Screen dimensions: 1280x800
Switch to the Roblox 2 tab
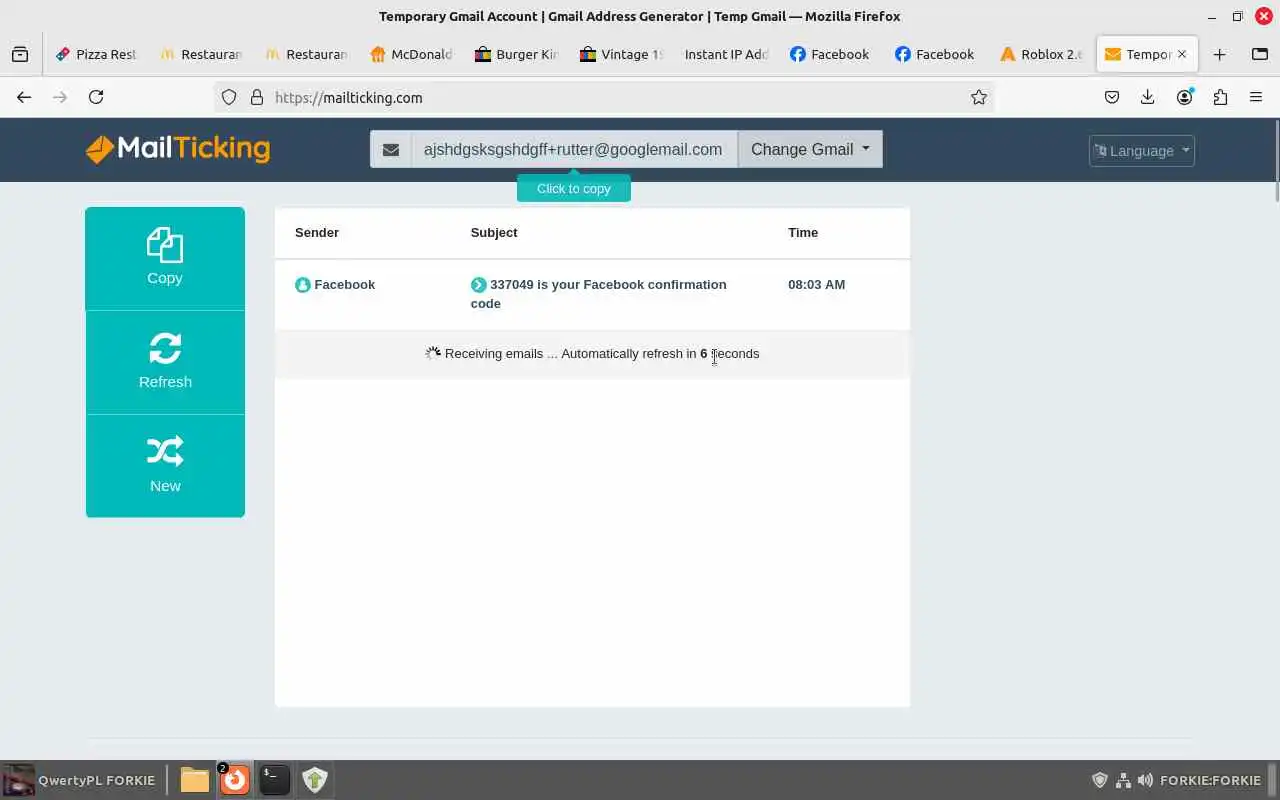1041,54
